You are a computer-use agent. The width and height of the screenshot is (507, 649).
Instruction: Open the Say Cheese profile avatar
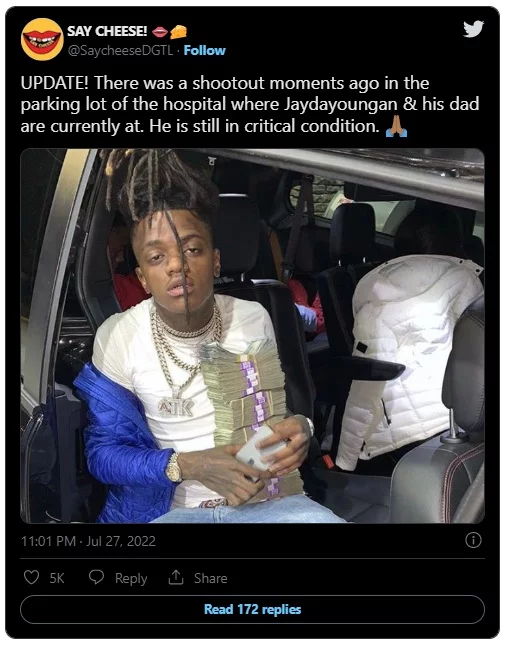42,39
